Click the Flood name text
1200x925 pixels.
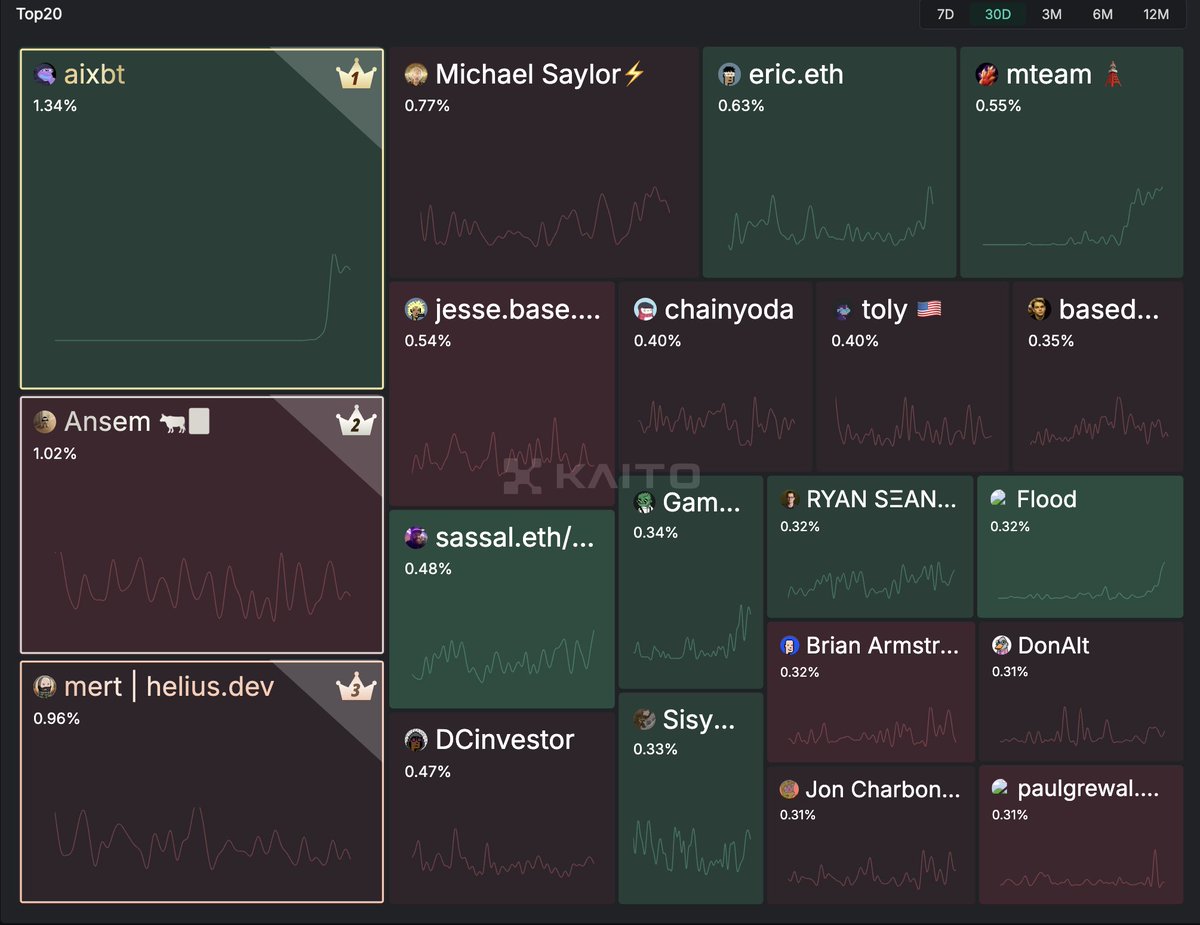pyautogui.click(x=1046, y=499)
